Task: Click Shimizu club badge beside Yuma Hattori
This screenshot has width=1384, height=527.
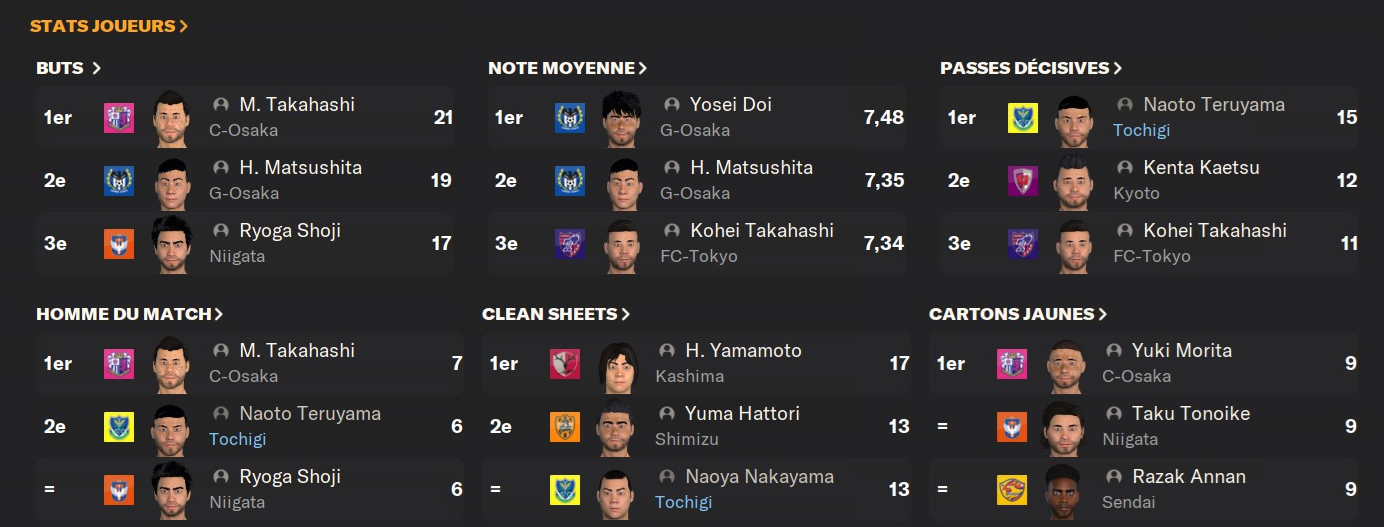Action: pyautogui.click(x=565, y=427)
